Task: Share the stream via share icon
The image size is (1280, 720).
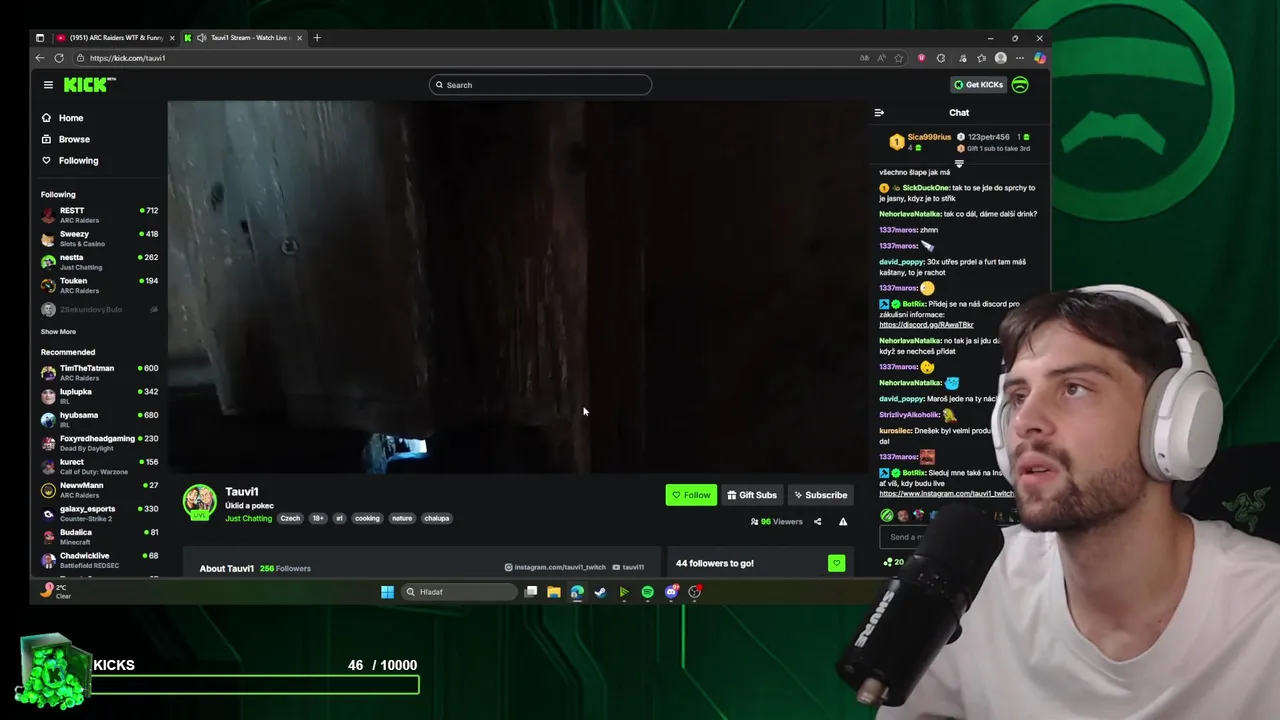Action: coord(817,521)
